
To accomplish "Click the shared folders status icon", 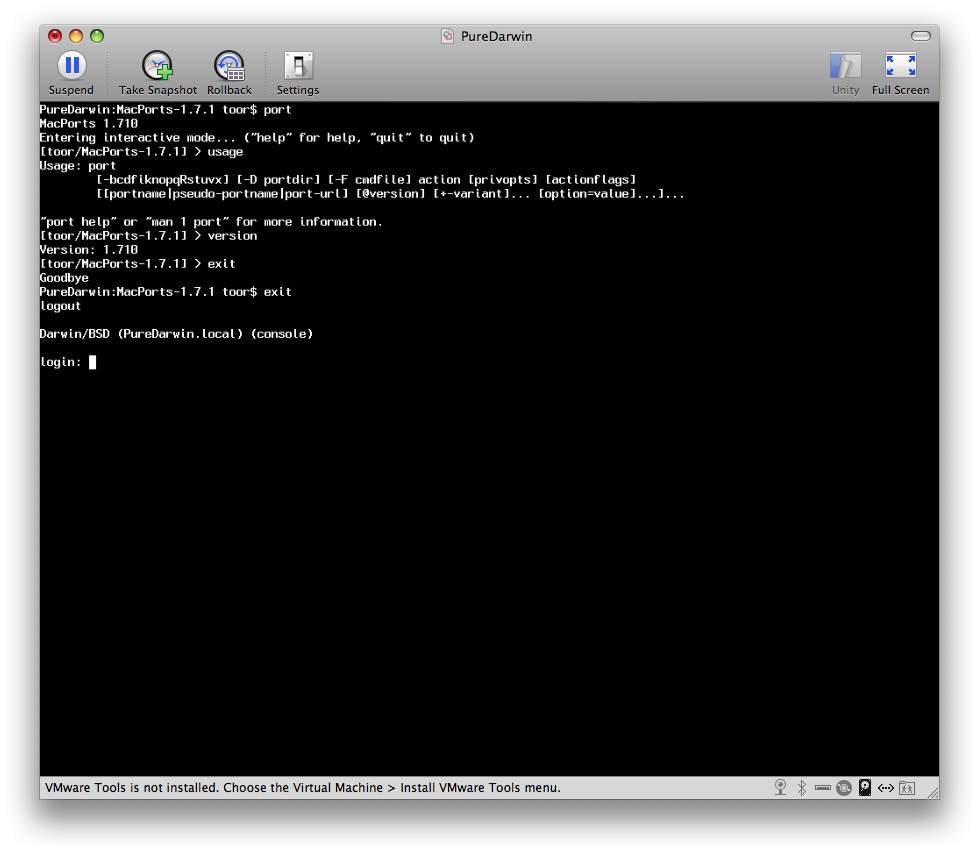I will (x=907, y=788).
